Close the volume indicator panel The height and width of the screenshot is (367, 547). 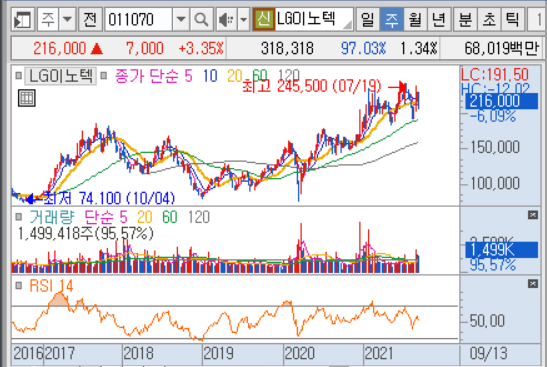coord(533,215)
